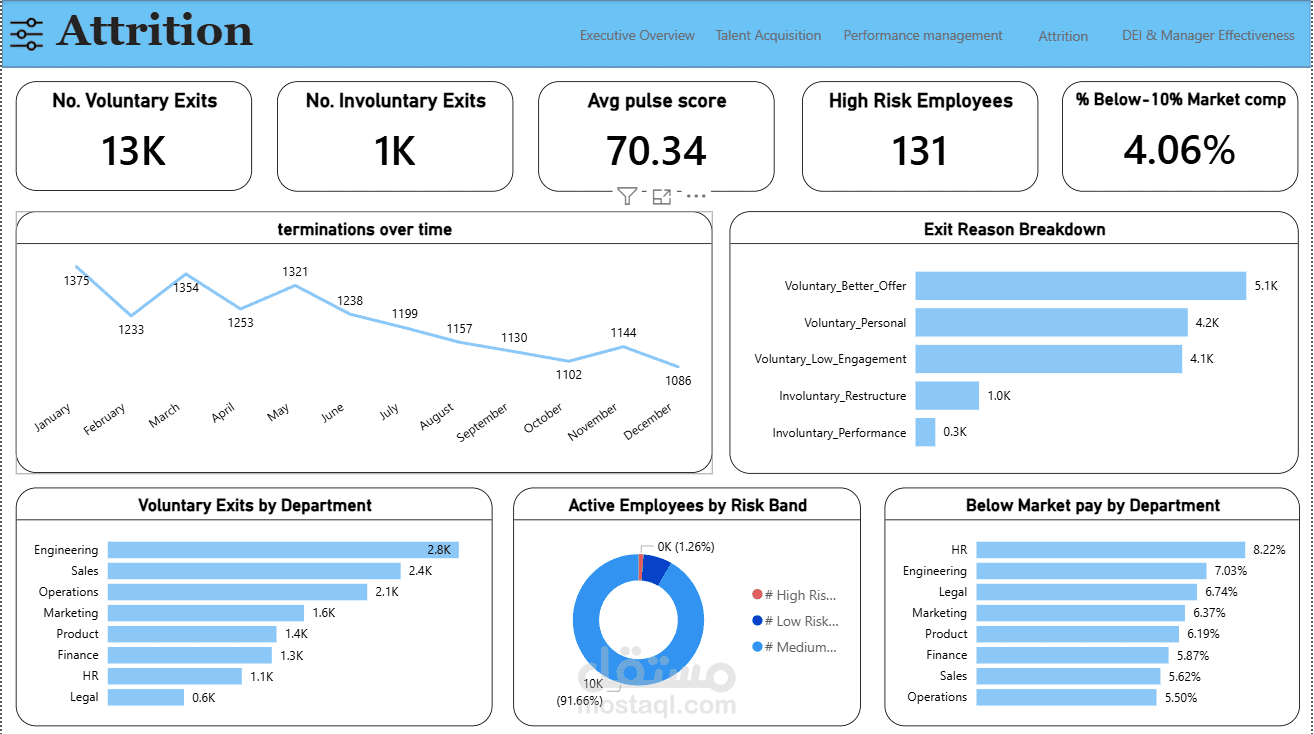The height and width of the screenshot is (734, 1314).
Task: Open DEI & Manager Effectiveness page
Action: click(x=1208, y=35)
